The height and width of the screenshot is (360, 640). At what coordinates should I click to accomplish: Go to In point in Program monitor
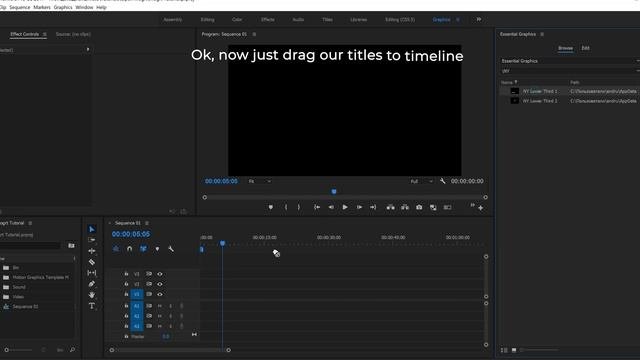(x=317, y=207)
